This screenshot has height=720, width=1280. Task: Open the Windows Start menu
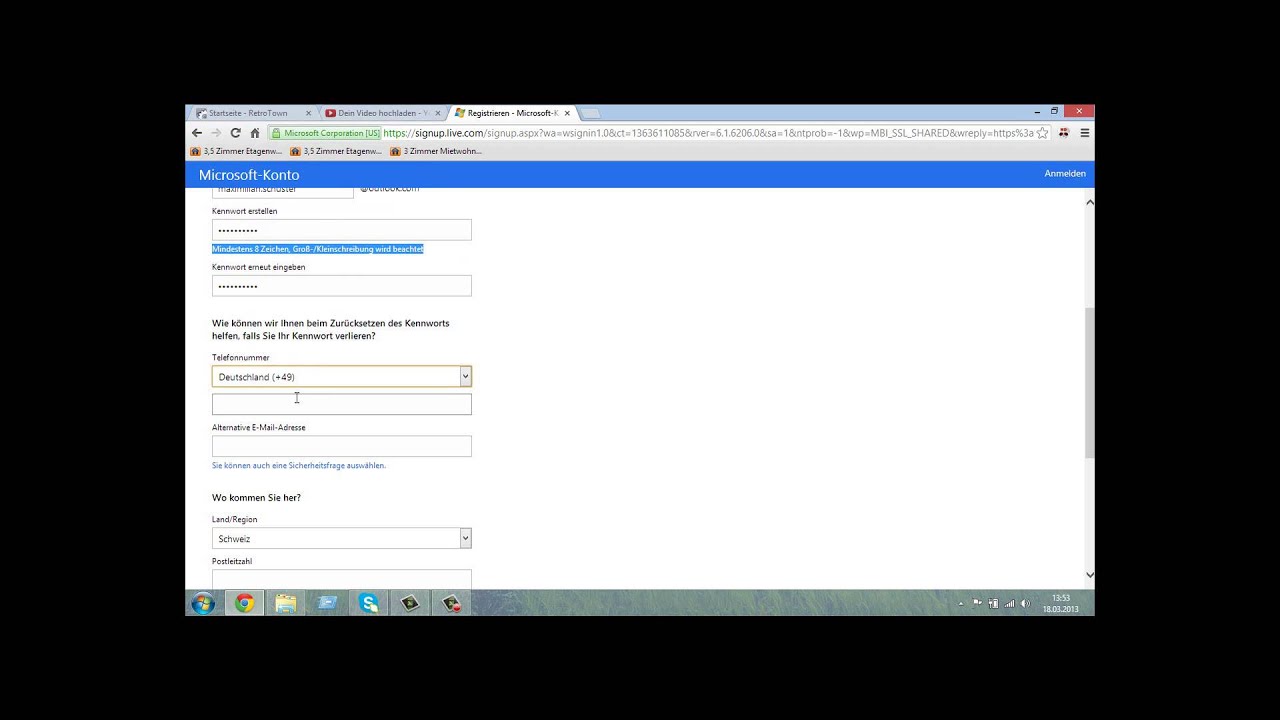(203, 603)
